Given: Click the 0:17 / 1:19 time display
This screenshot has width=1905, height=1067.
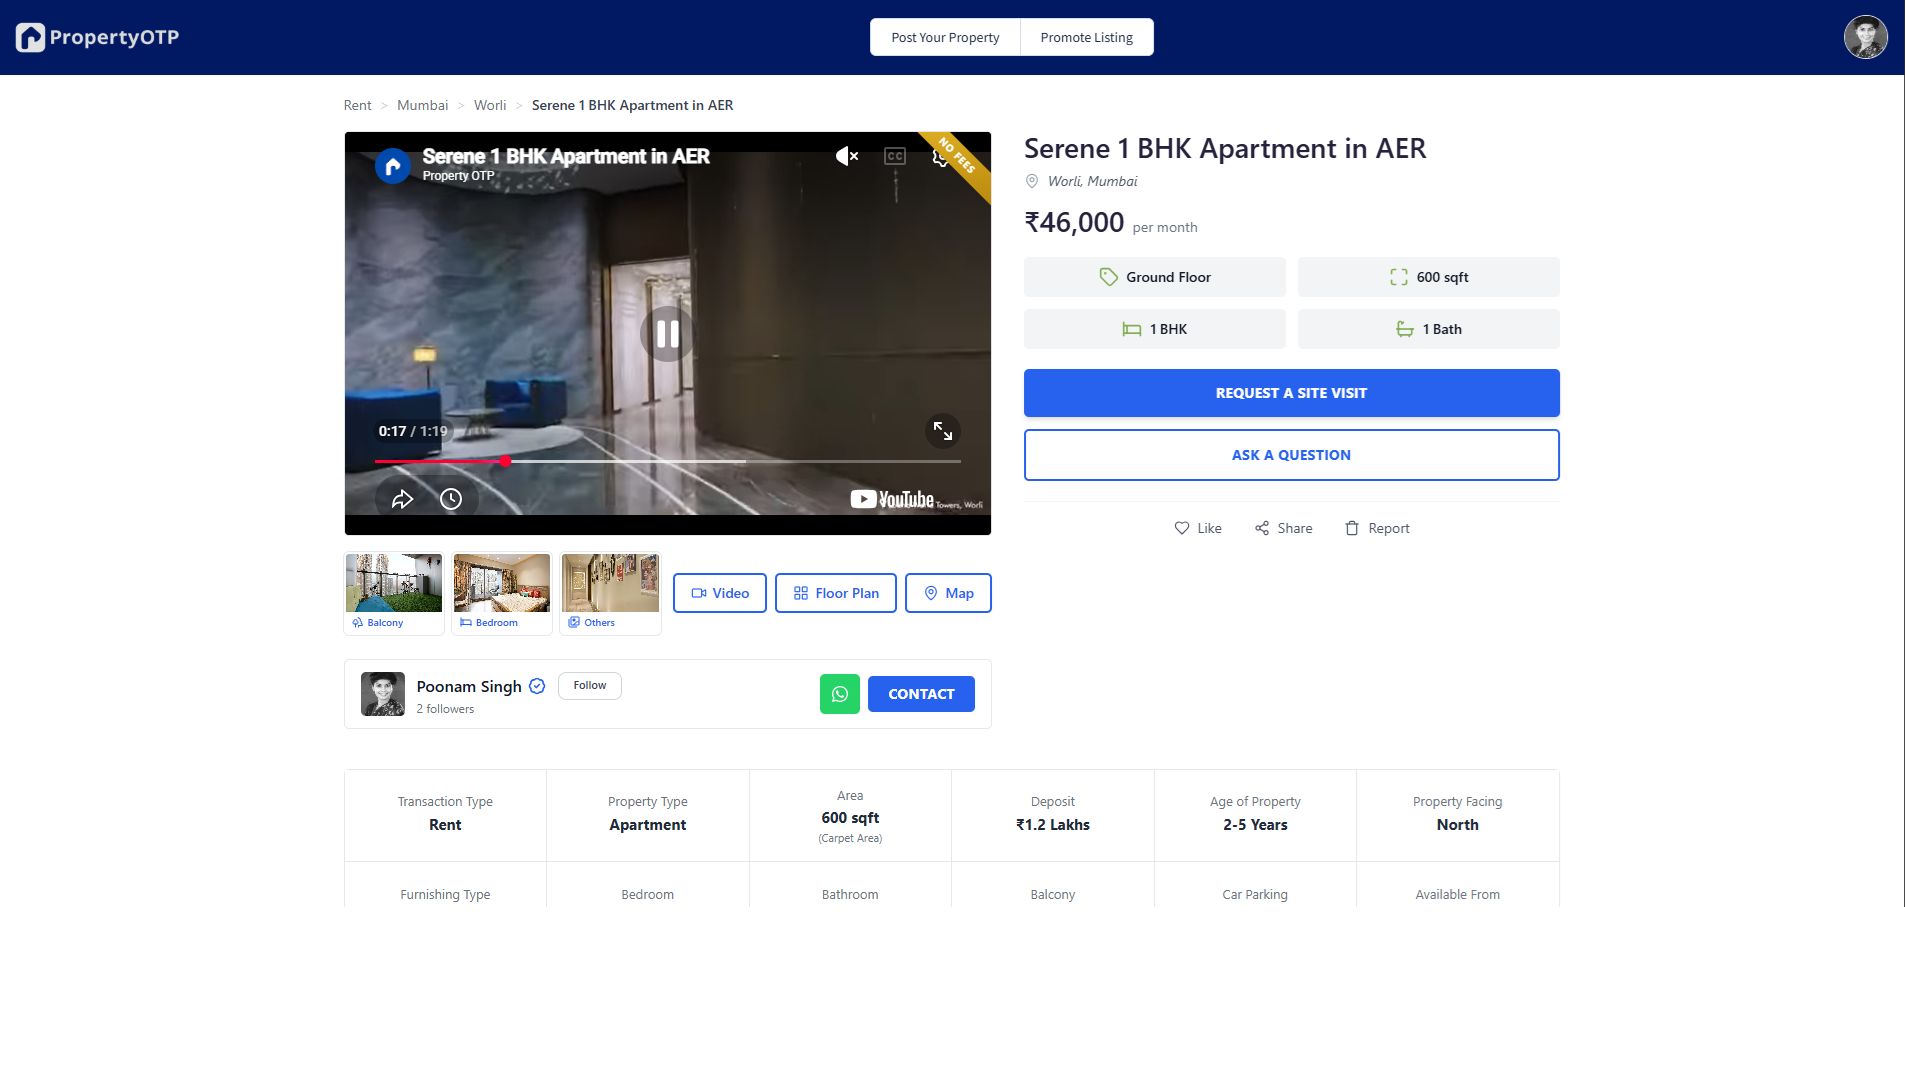Looking at the screenshot, I should pyautogui.click(x=413, y=431).
